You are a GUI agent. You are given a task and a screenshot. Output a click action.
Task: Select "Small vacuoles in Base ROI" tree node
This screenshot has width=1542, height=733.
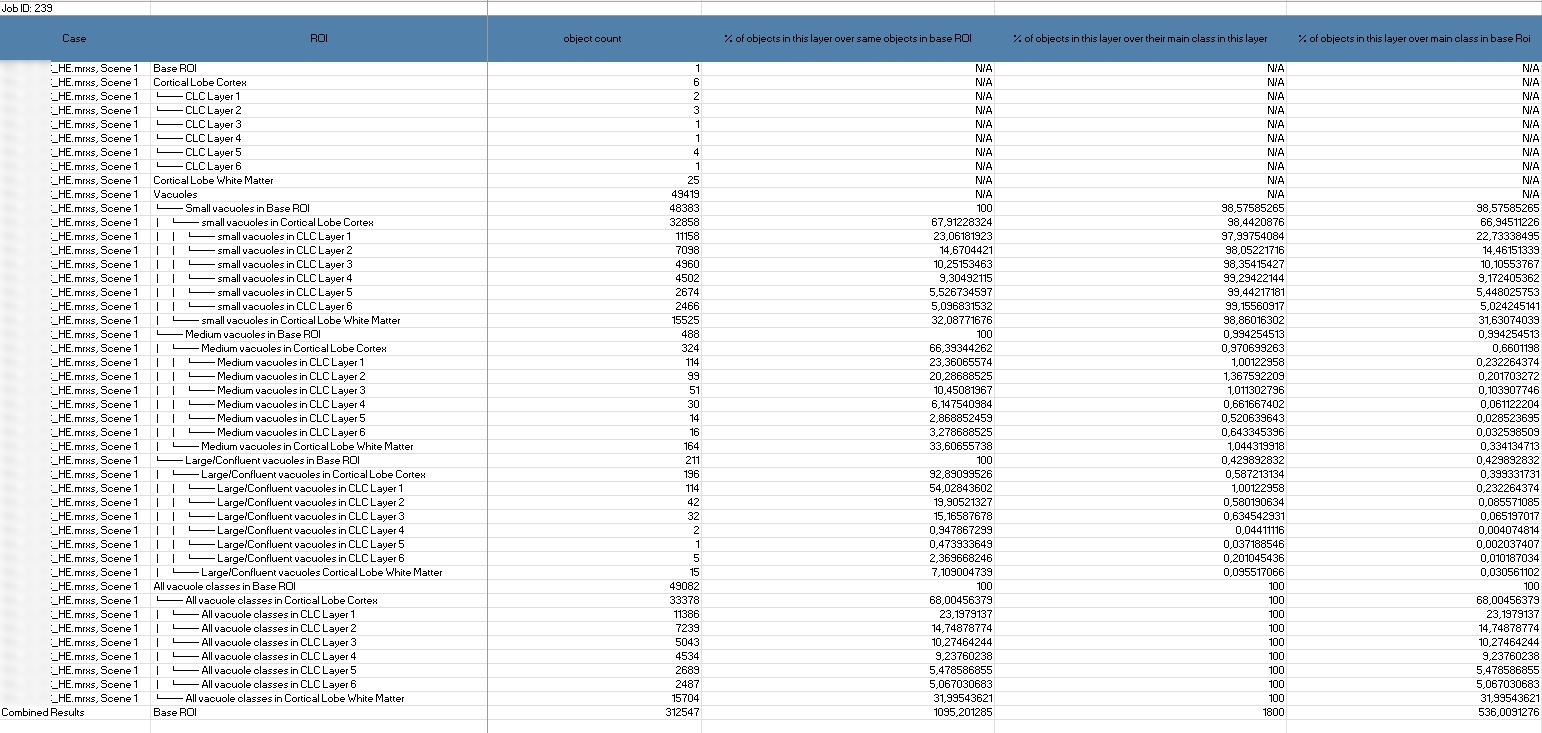240,208
